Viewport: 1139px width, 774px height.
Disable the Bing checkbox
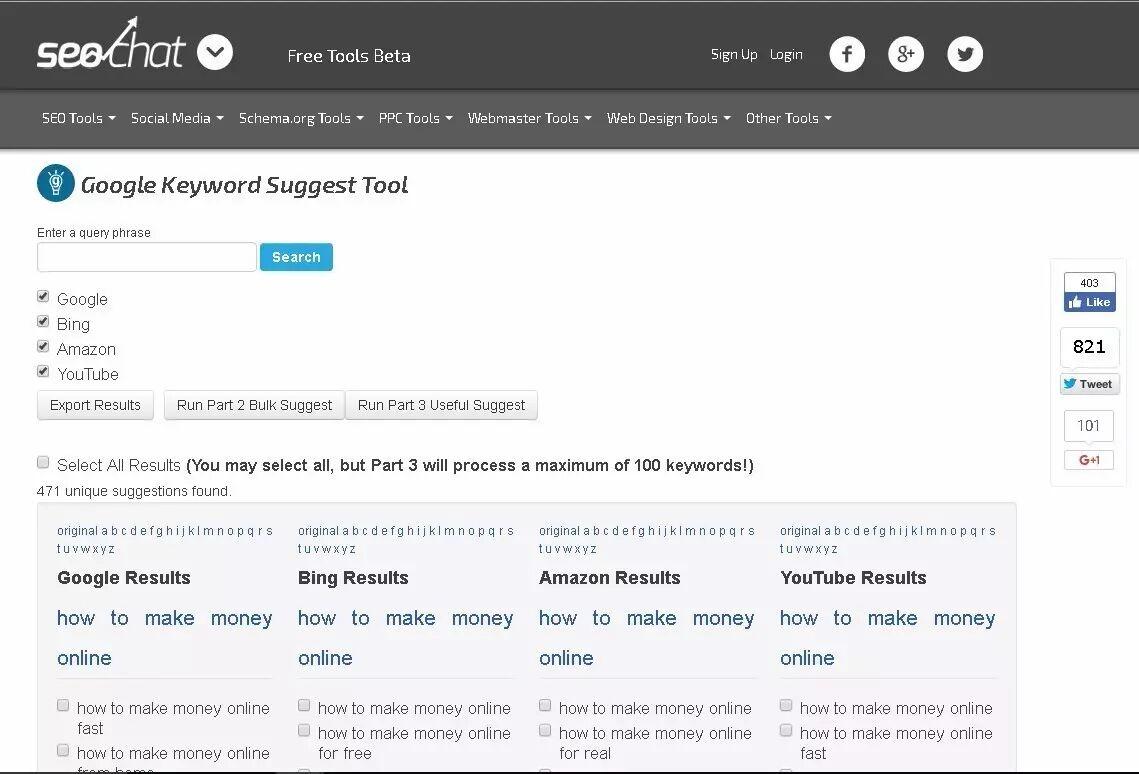[x=43, y=322]
